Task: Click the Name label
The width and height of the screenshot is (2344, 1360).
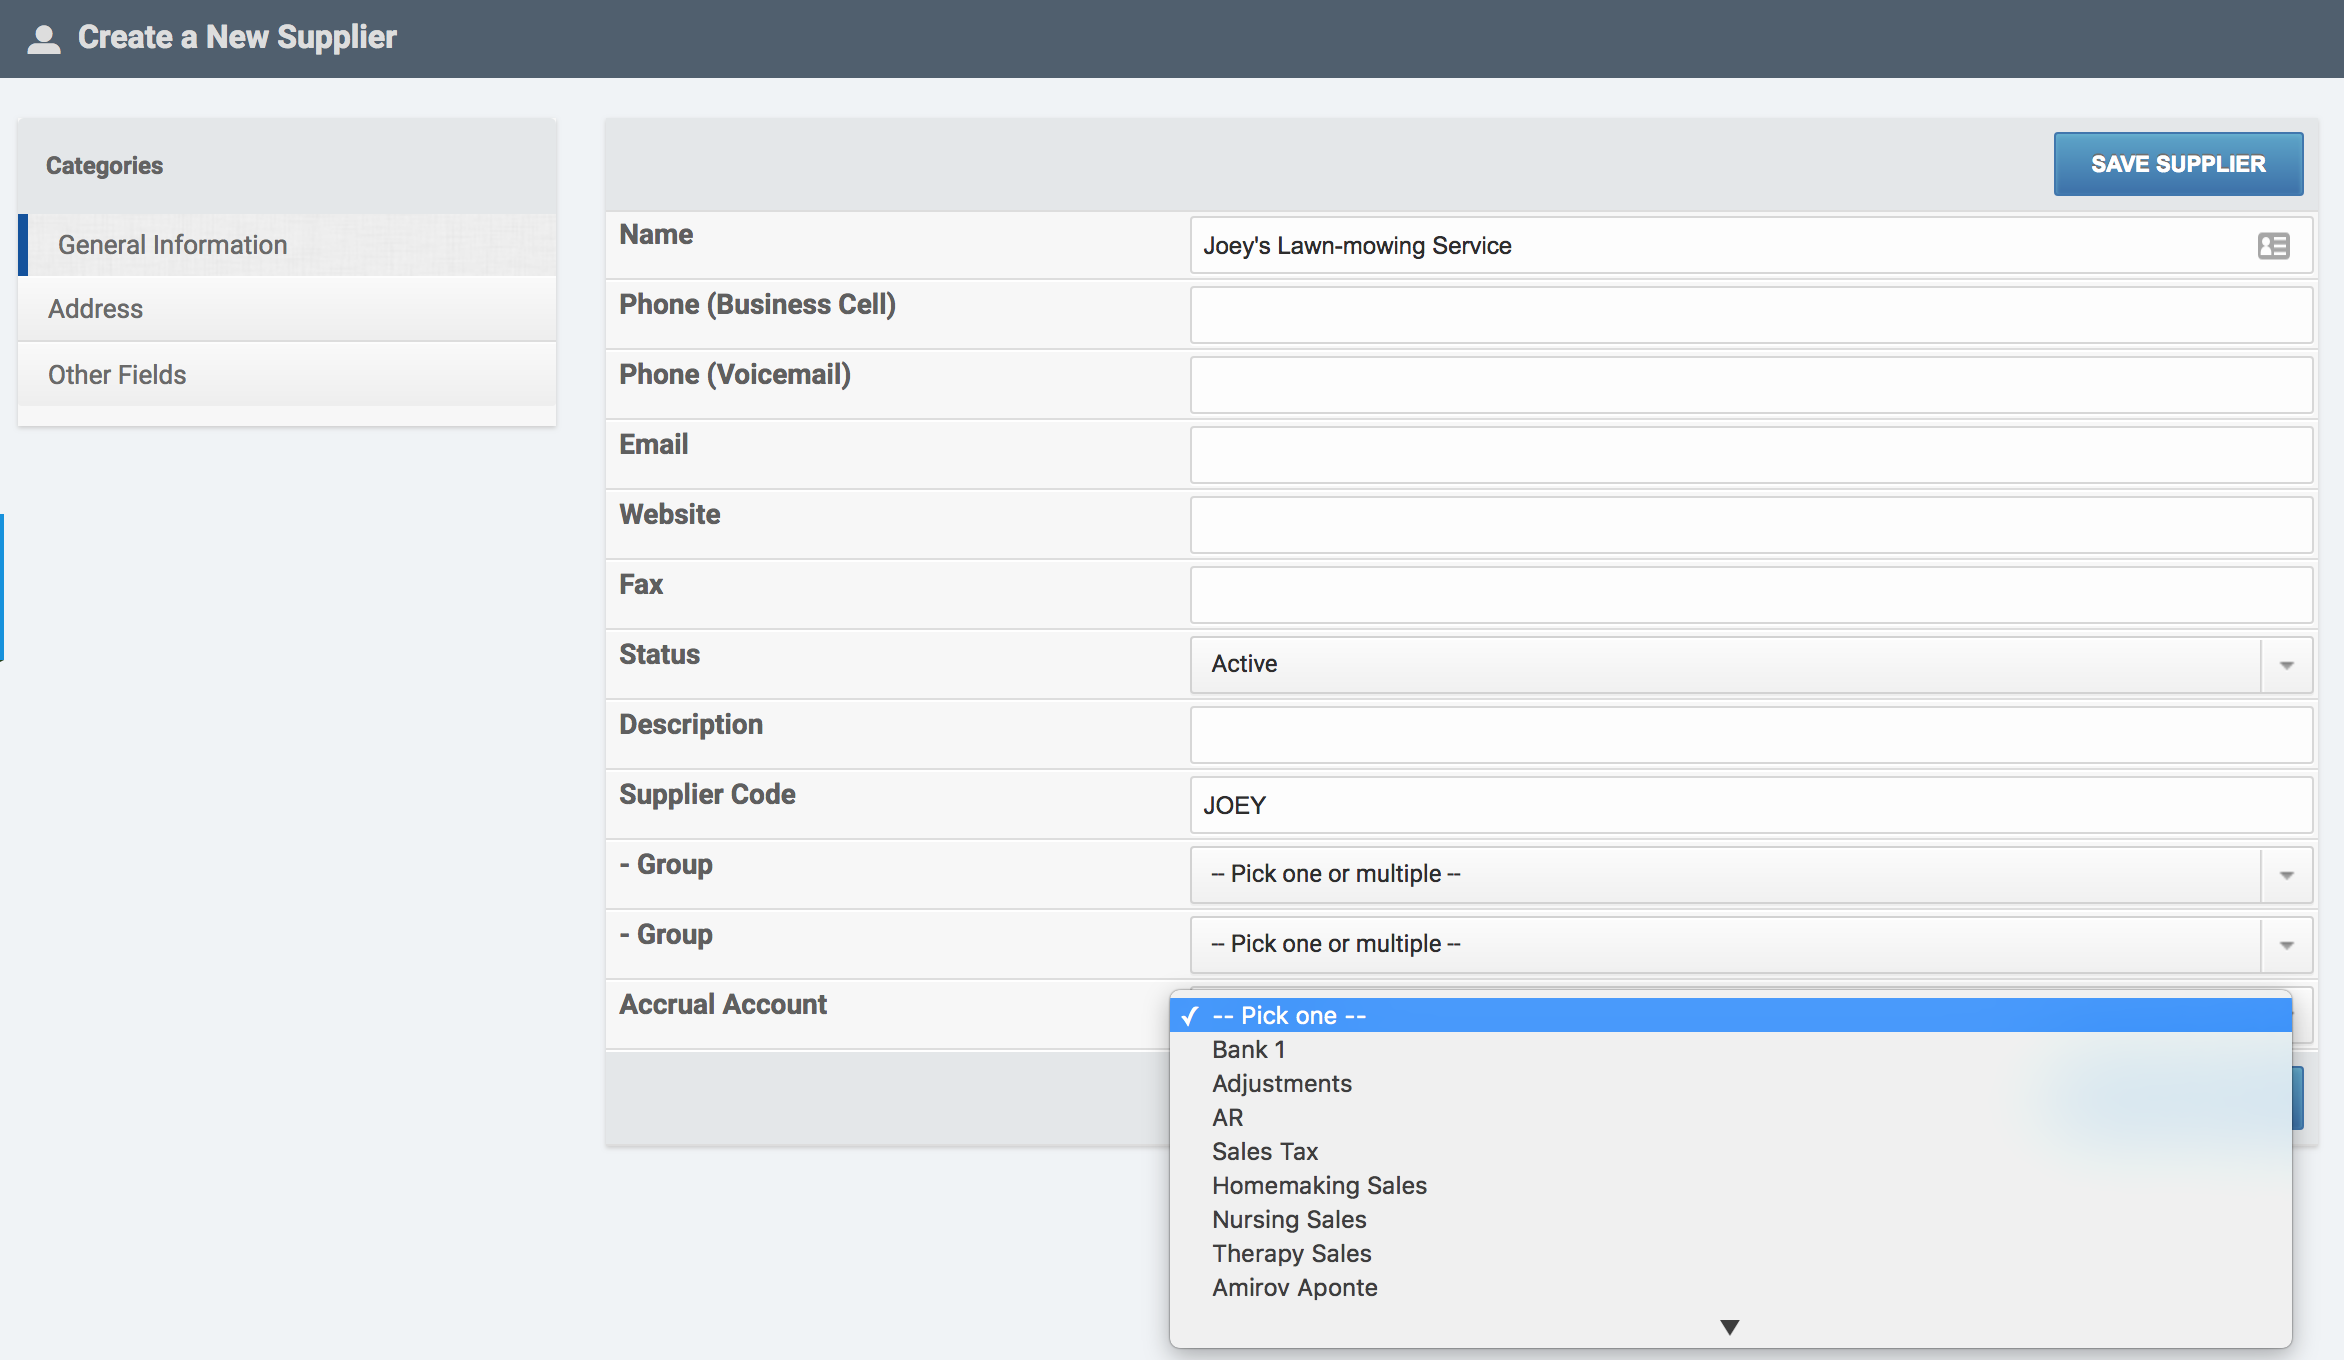Action: pyautogui.click(x=656, y=234)
